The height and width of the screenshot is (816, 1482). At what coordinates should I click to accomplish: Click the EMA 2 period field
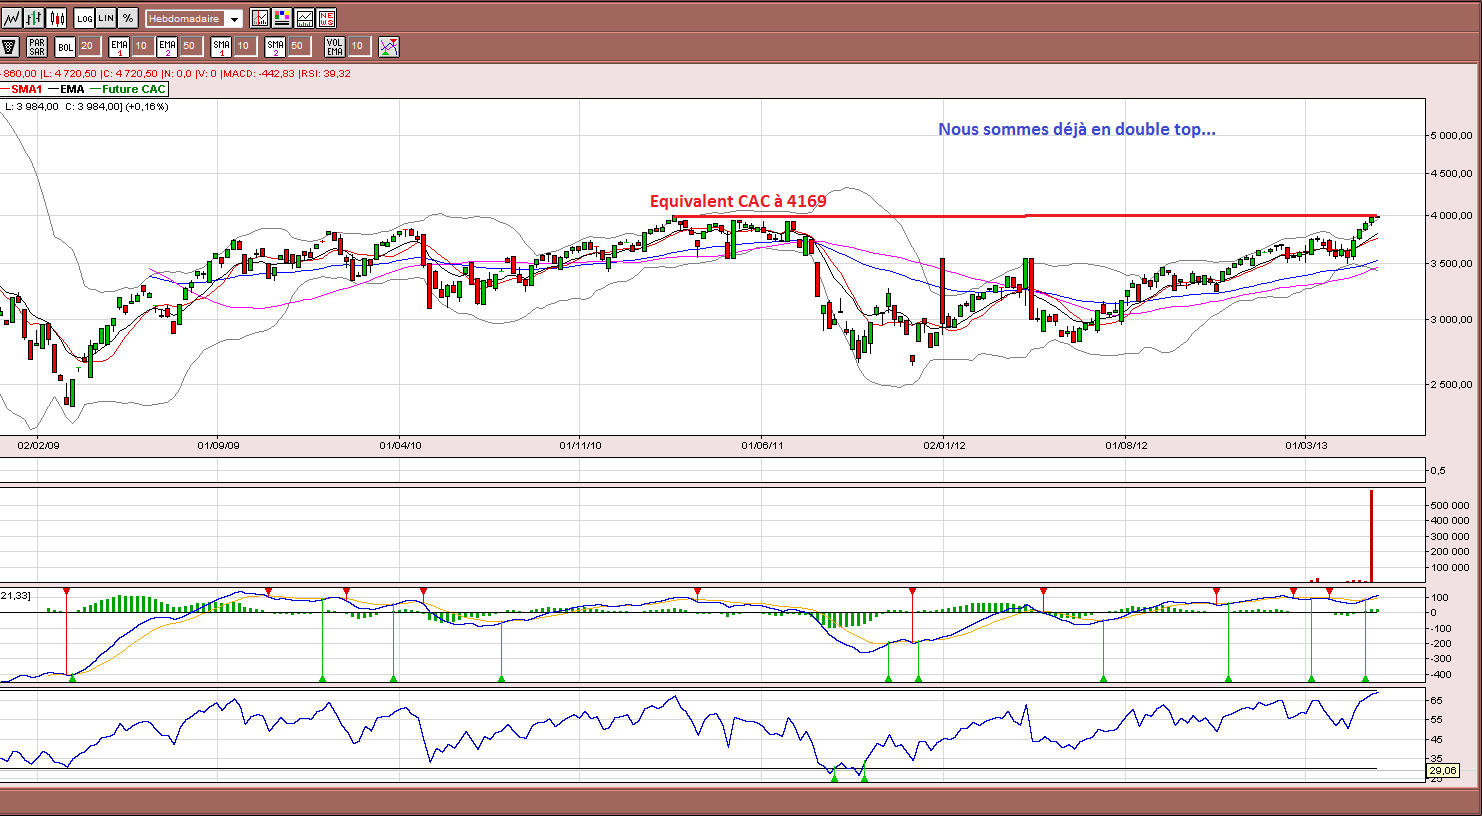190,46
